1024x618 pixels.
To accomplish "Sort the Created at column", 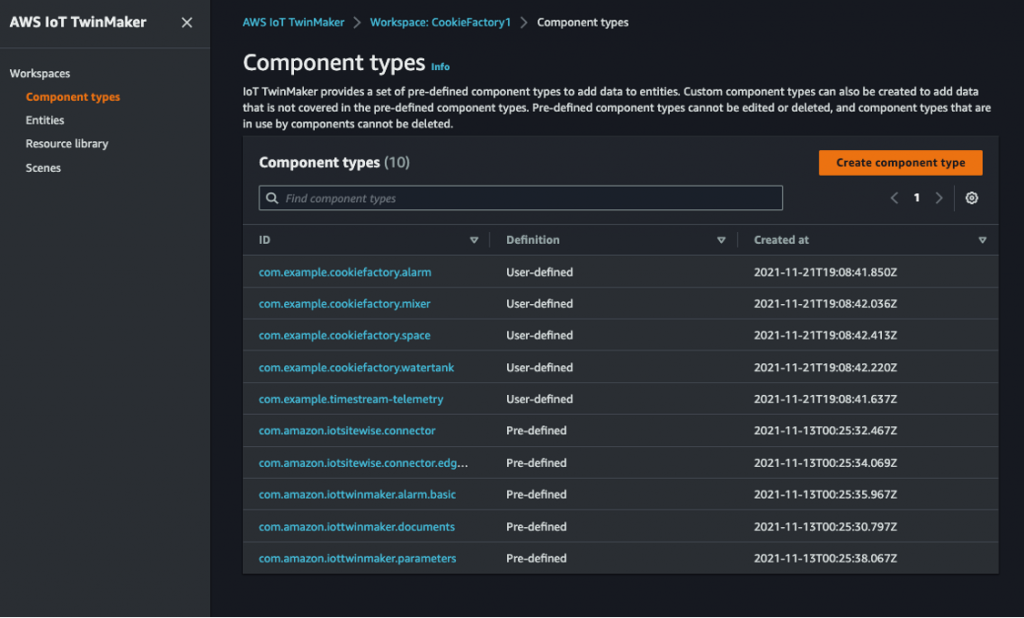I will click(982, 240).
